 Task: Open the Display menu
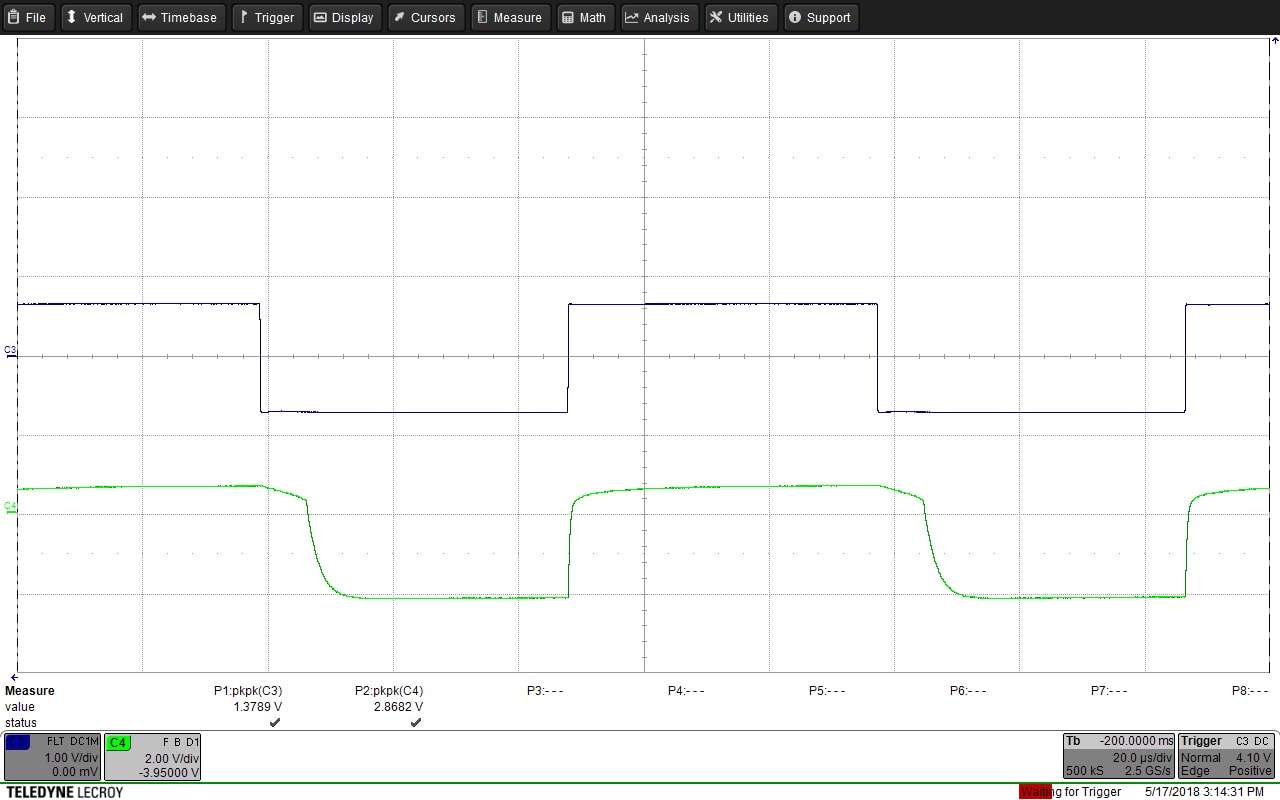345,17
